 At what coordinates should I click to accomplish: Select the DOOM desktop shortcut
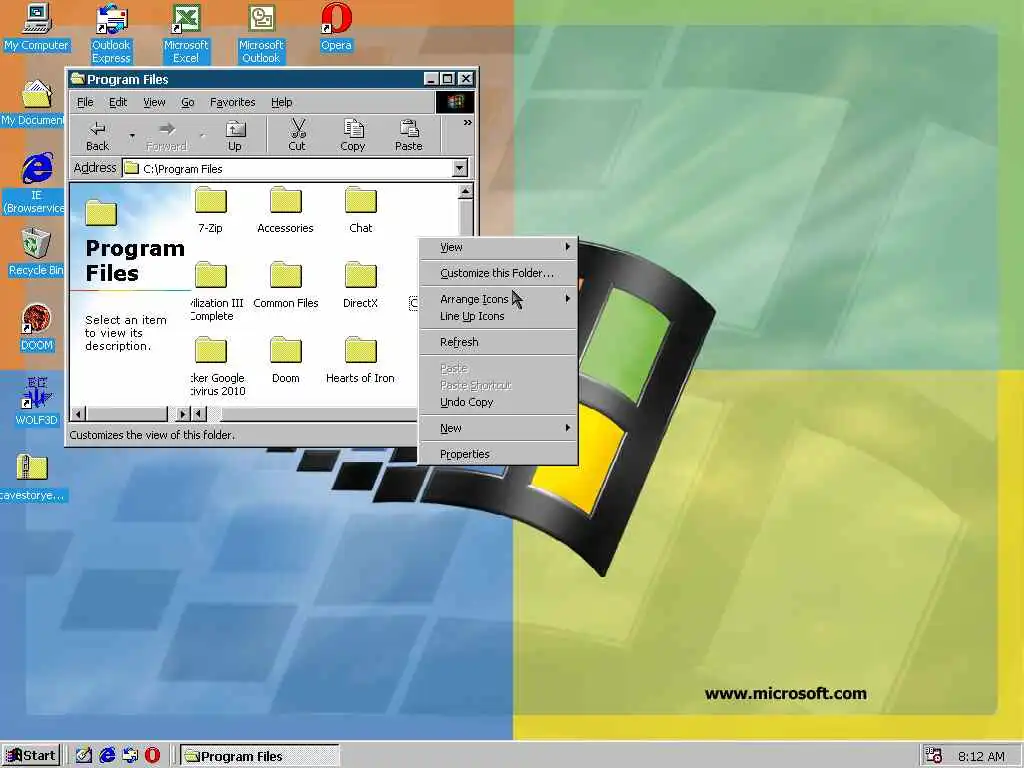click(37, 328)
